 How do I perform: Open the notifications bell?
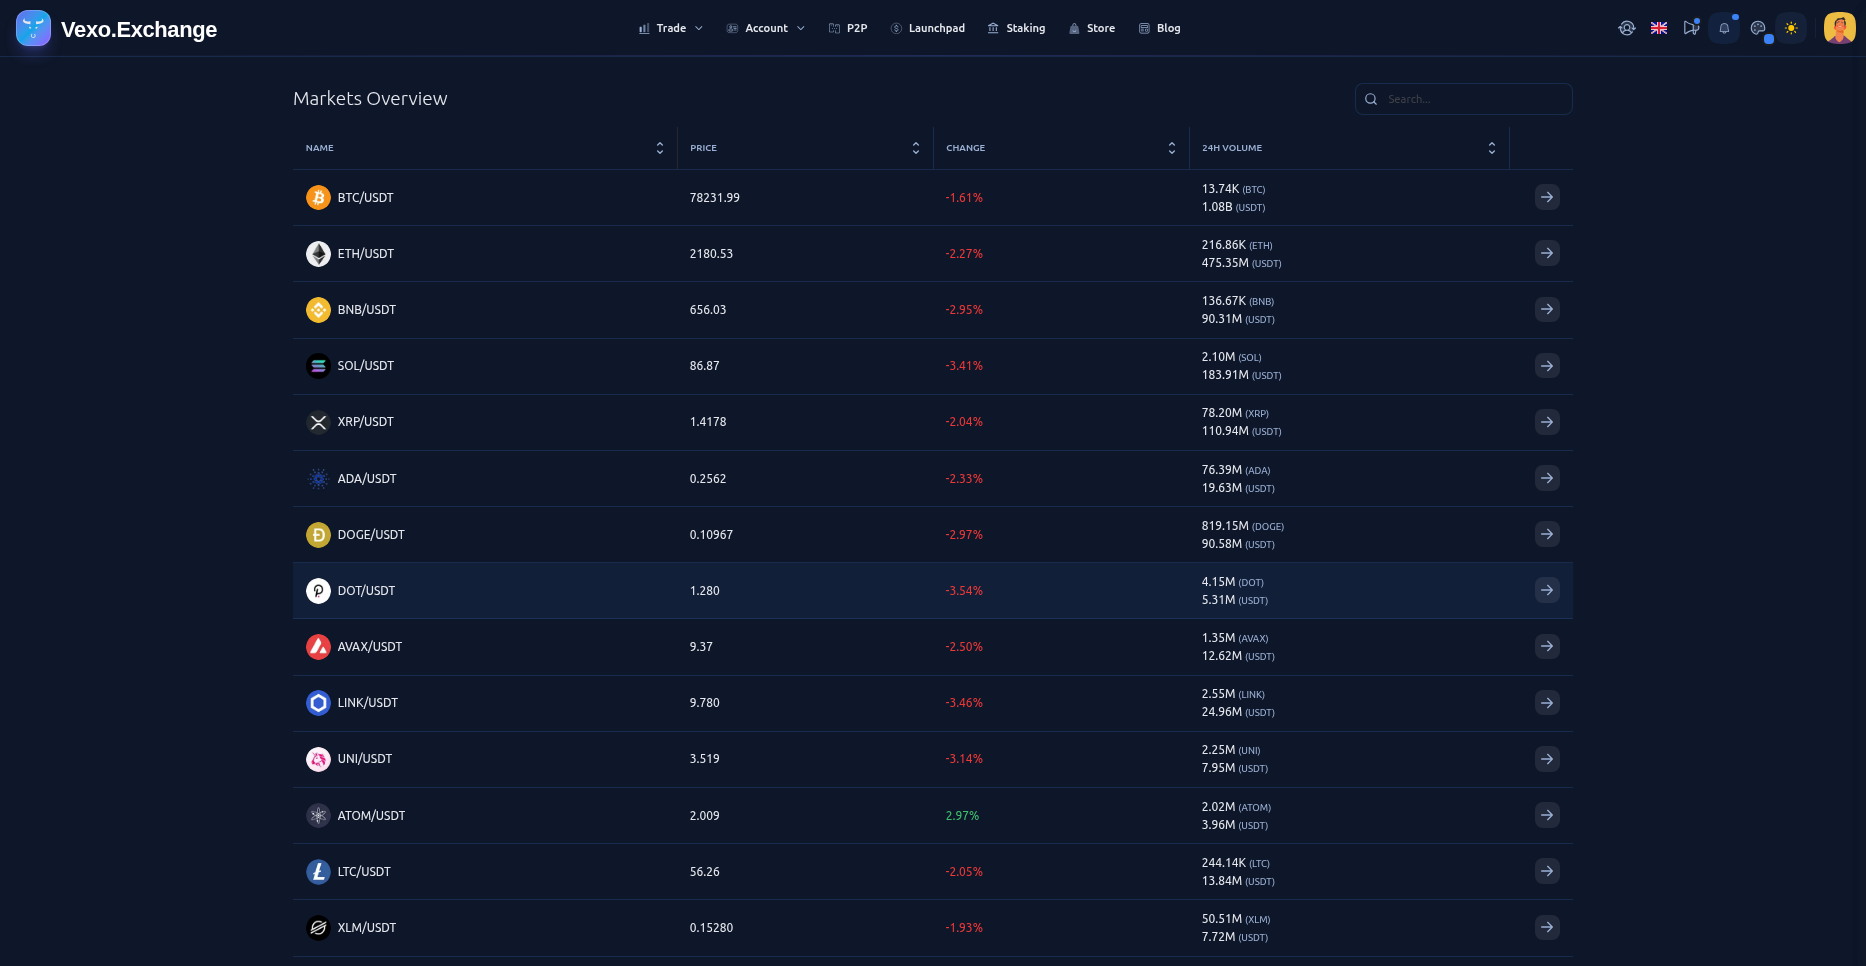pyautogui.click(x=1724, y=28)
